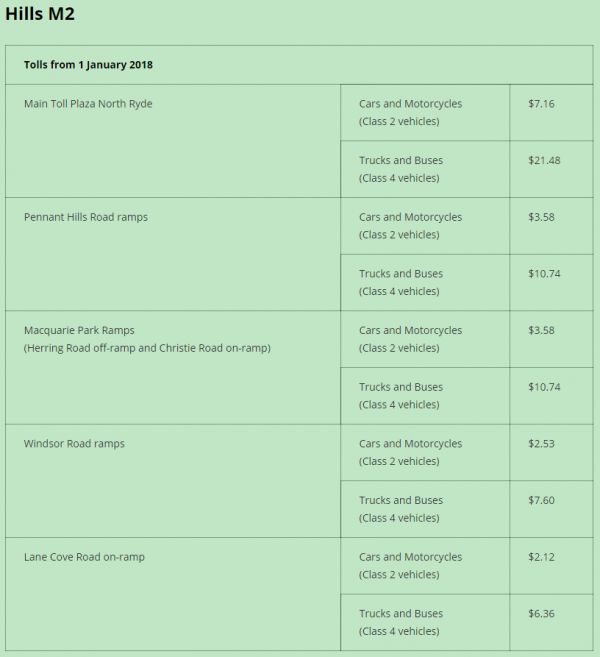Screen dimensions: 600x657
Task: Select Macquarie Park Ramps row label
Action: pyautogui.click(x=79, y=330)
